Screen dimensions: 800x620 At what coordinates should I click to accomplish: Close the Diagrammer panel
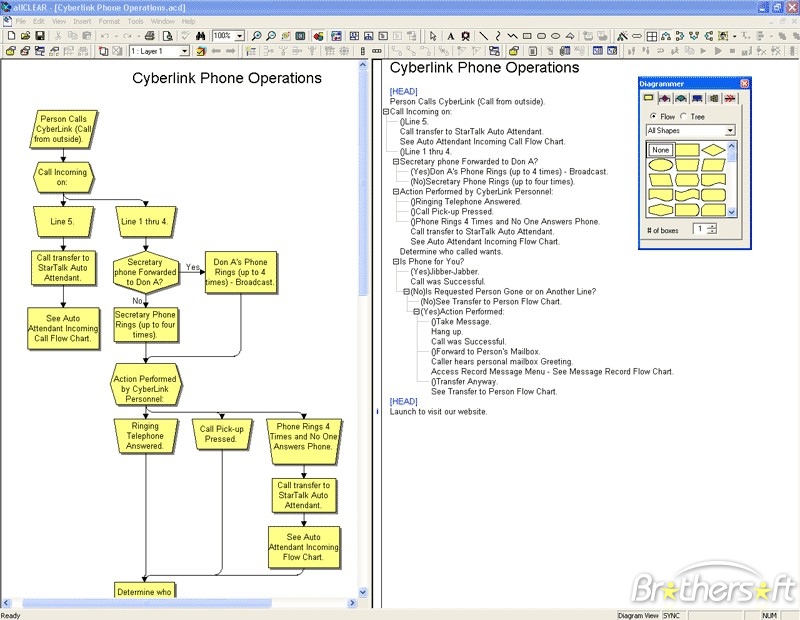pyautogui.click(x=744, y=84)
